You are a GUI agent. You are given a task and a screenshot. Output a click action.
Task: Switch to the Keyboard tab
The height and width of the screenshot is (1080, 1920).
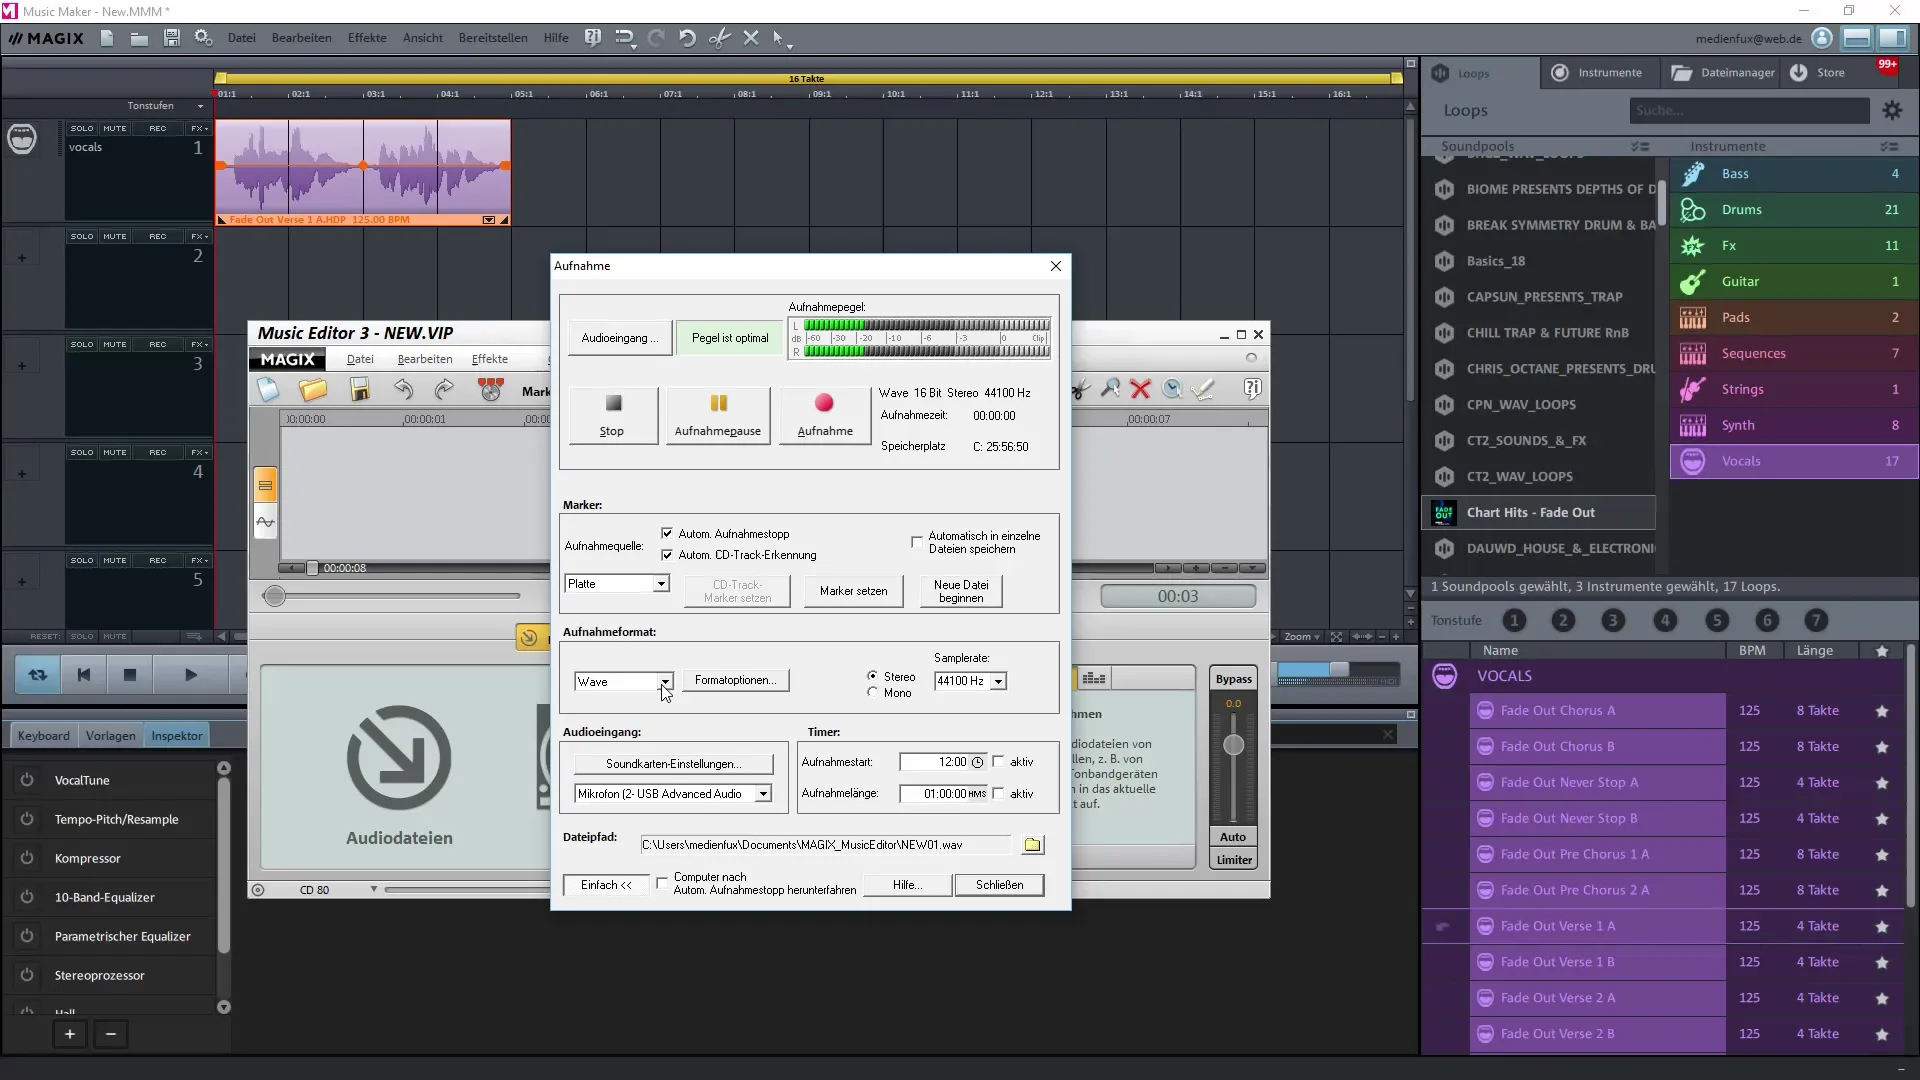(x=44, y=736)
